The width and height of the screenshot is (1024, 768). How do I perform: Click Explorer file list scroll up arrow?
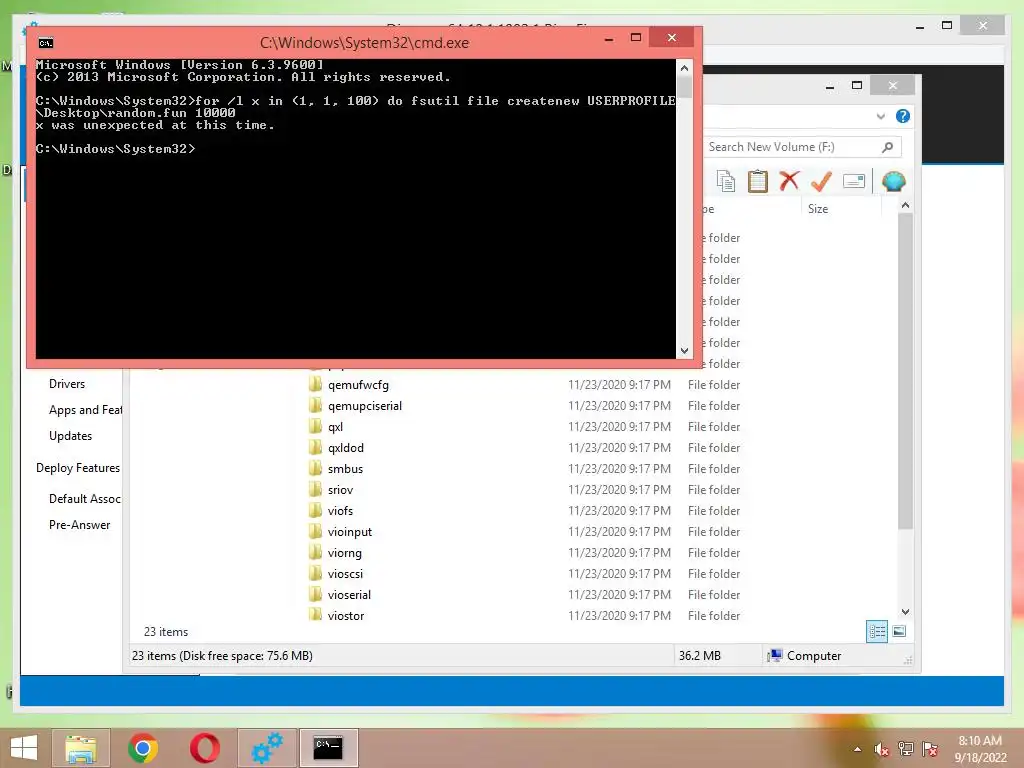click(905, 205)
